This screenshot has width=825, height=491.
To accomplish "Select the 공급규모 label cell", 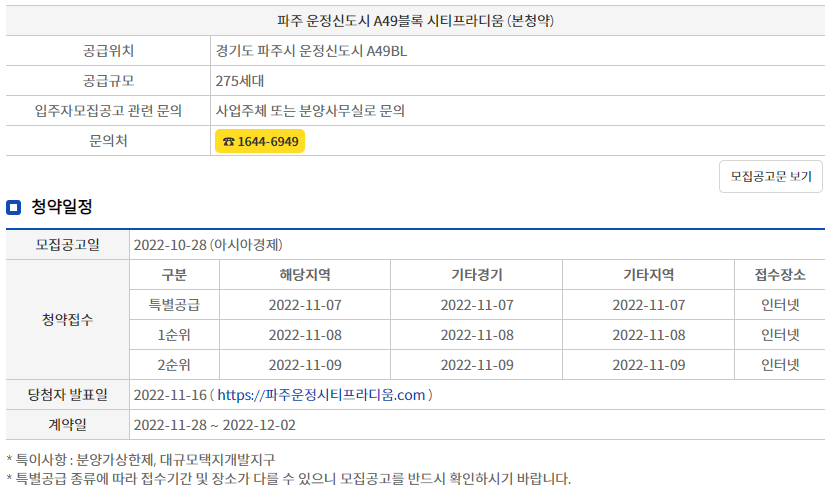I will coord(108,81).
